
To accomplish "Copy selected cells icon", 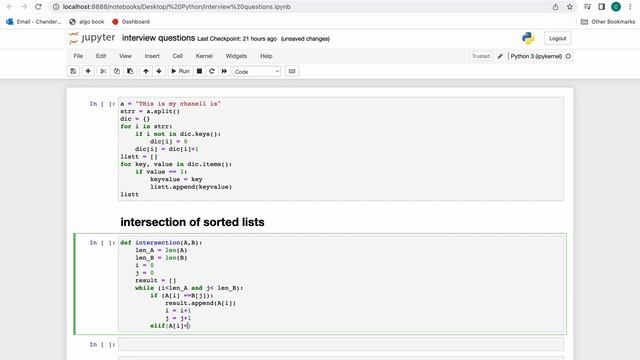I will tap(117, 71).
